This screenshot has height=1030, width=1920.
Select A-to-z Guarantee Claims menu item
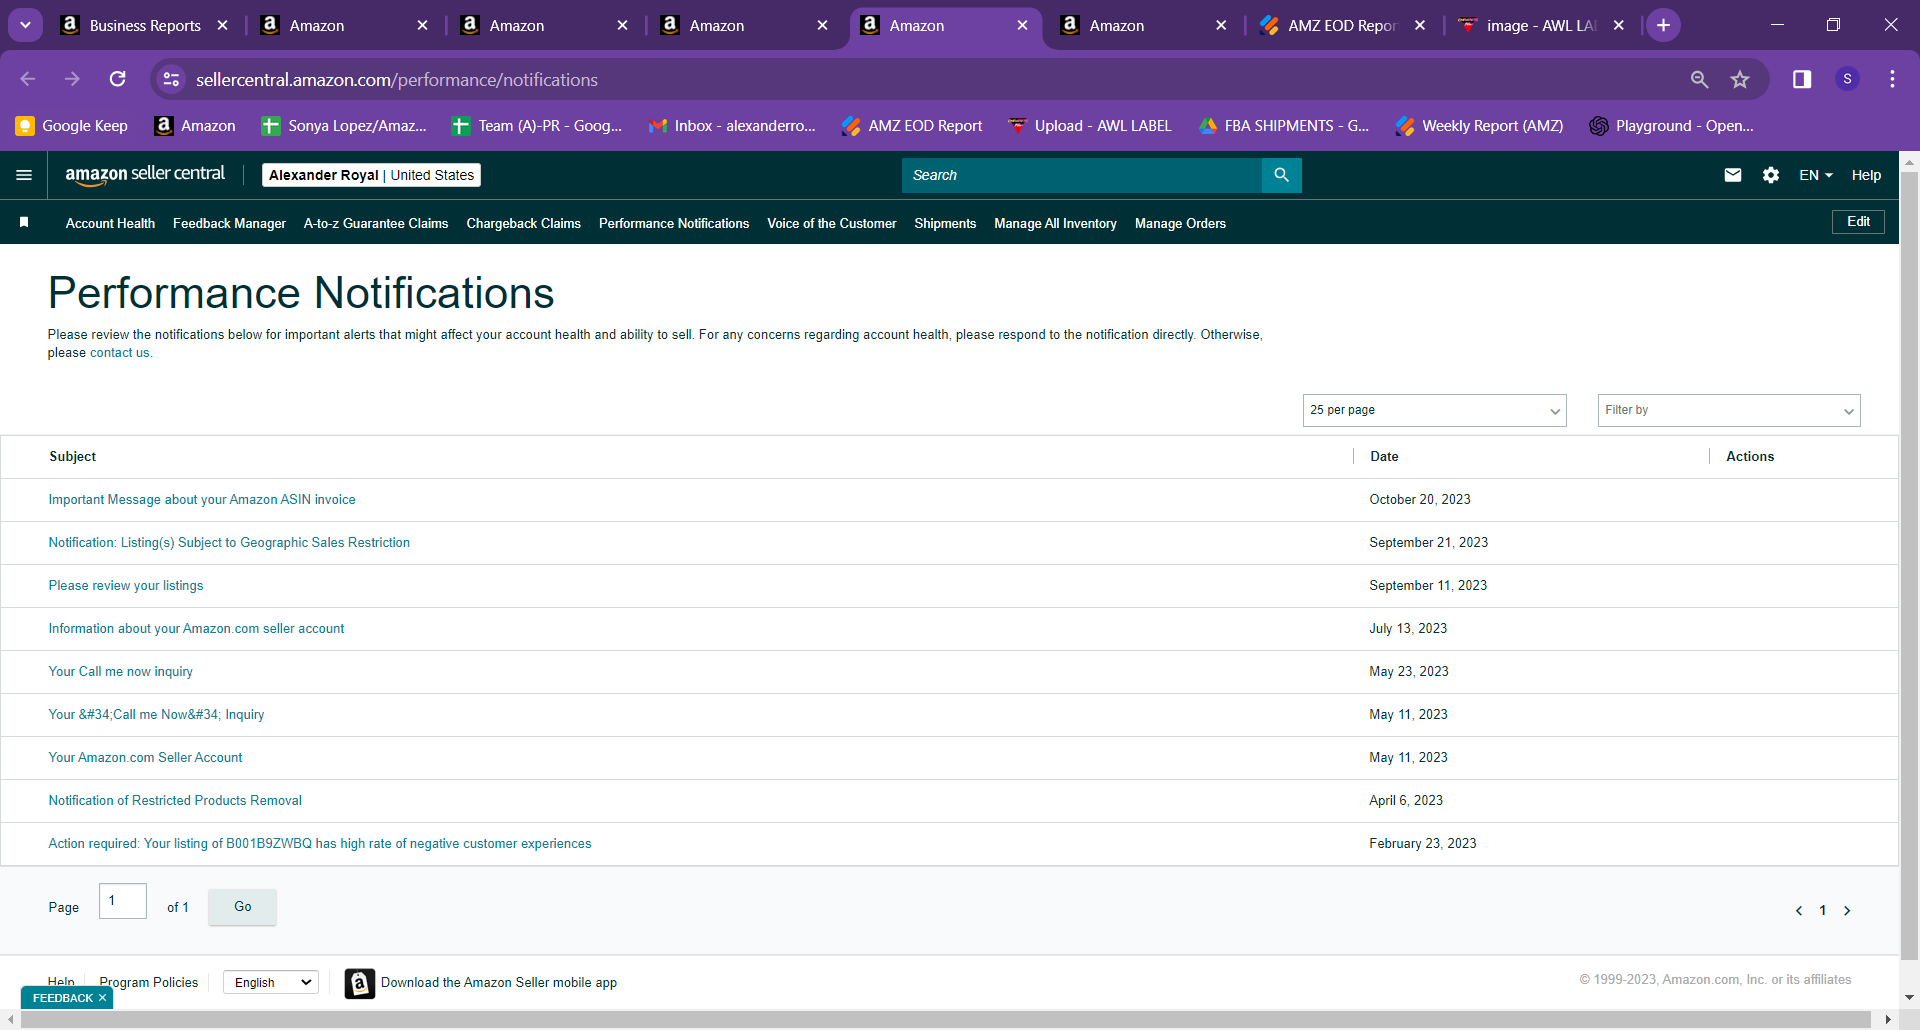tap(376, 223)
